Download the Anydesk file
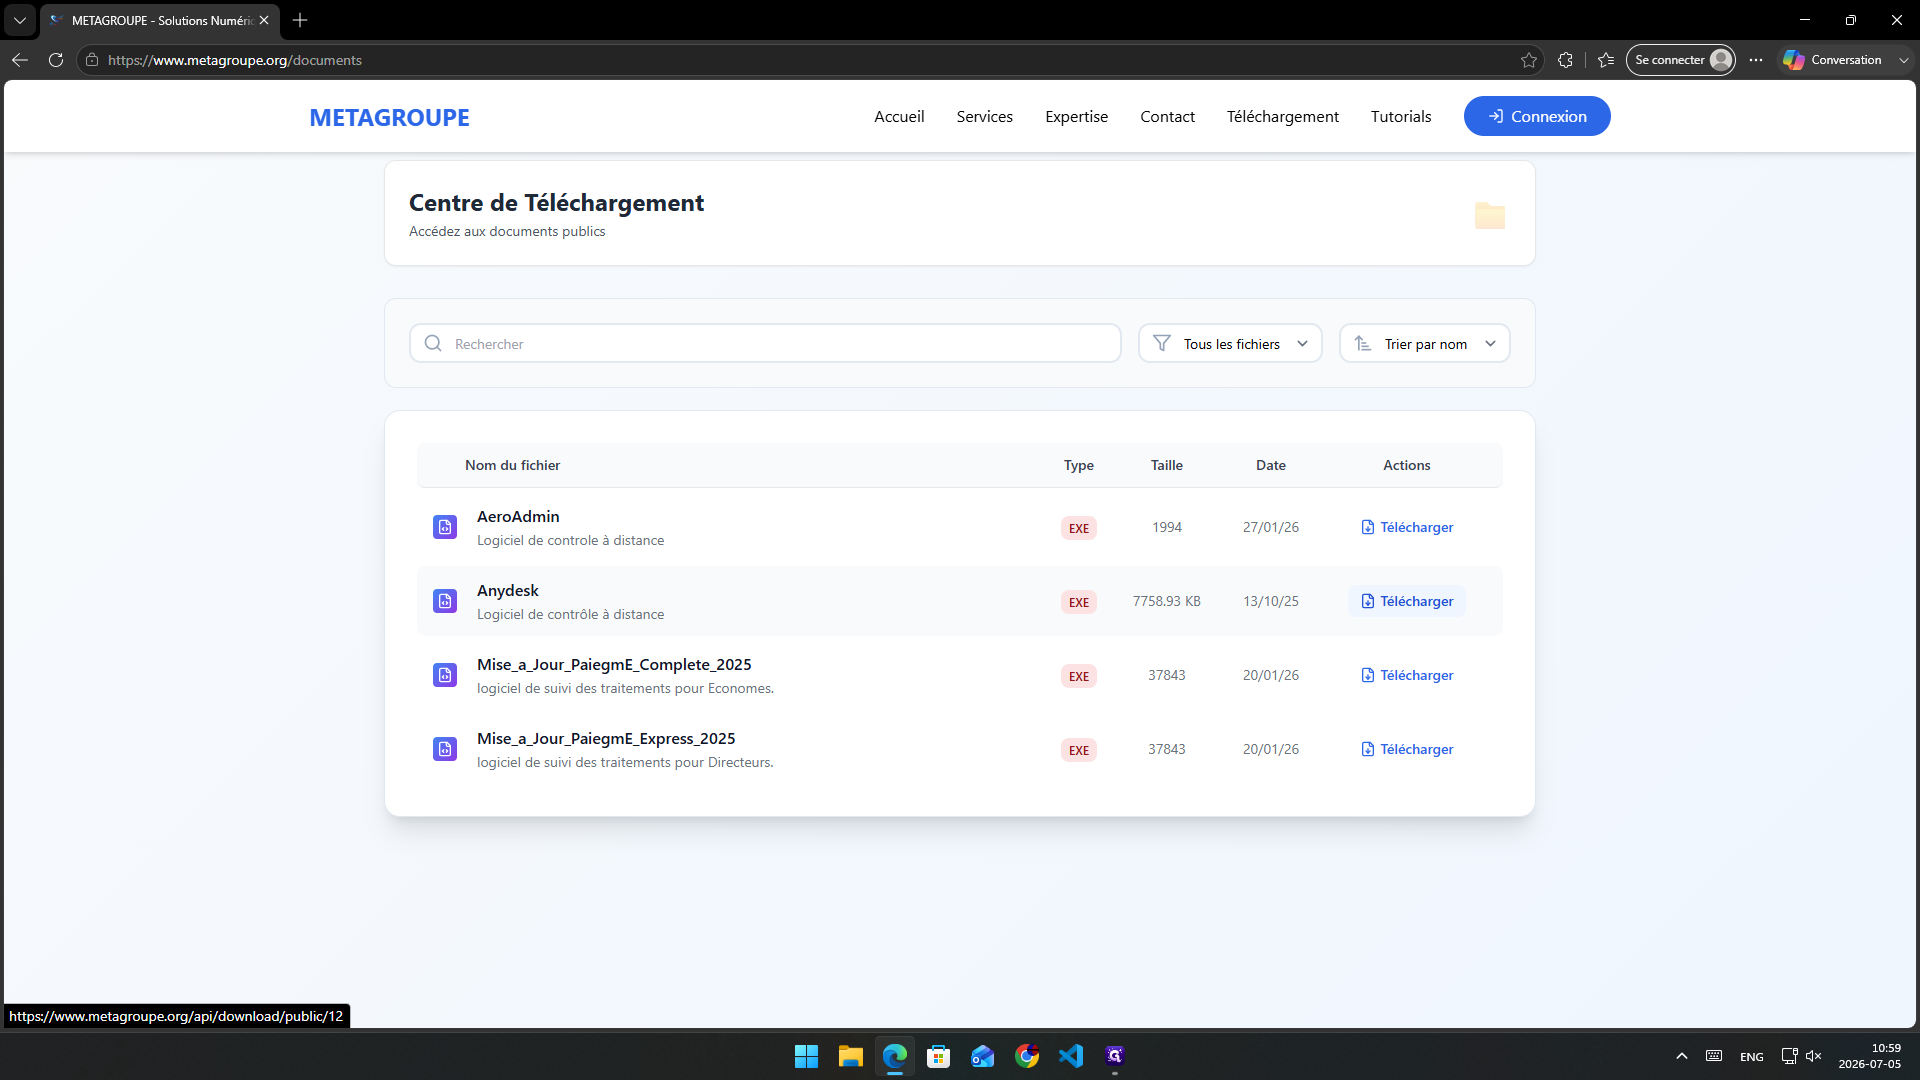1920x1080 pixels. pos(1407,601)
